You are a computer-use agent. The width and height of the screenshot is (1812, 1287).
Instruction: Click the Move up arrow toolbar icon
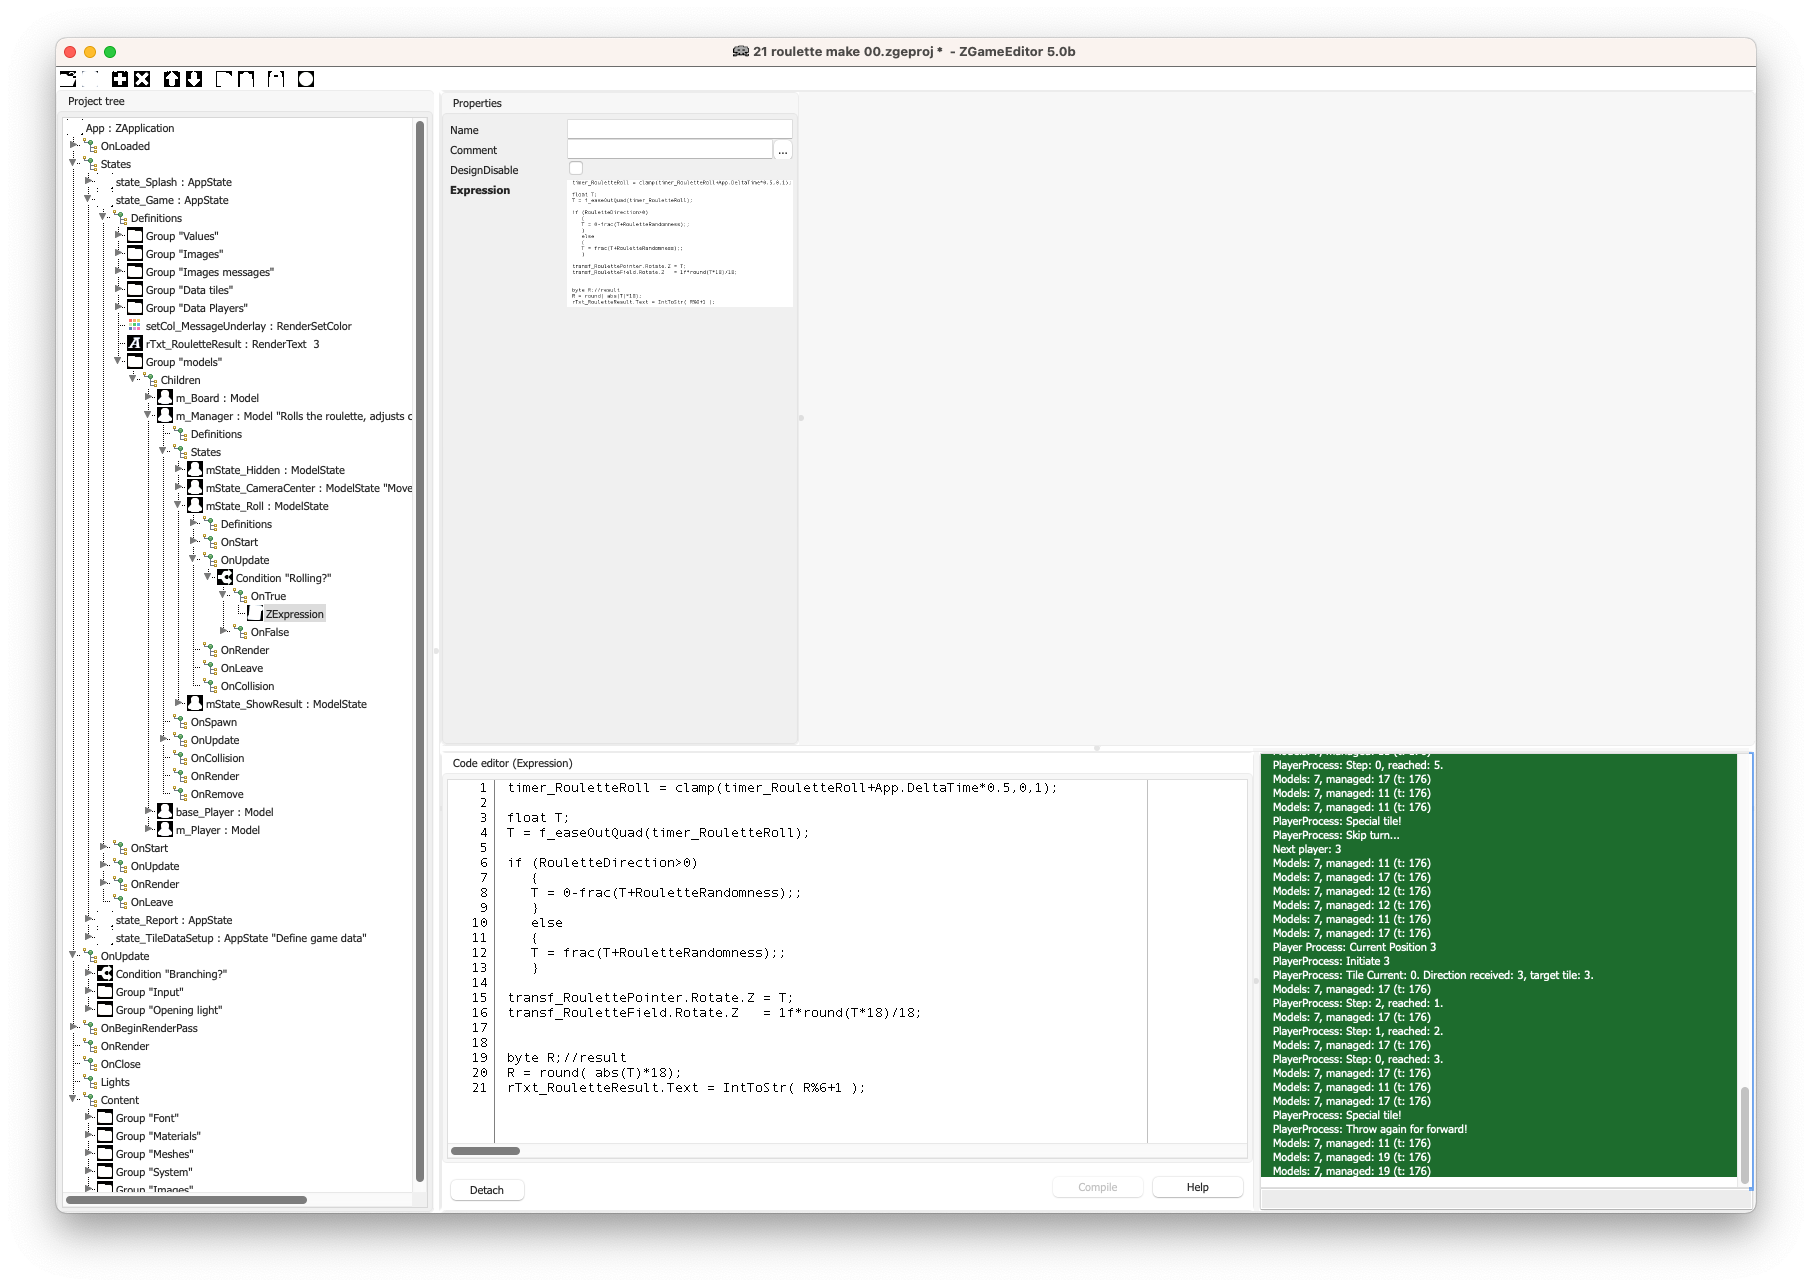tap(172, 79)
